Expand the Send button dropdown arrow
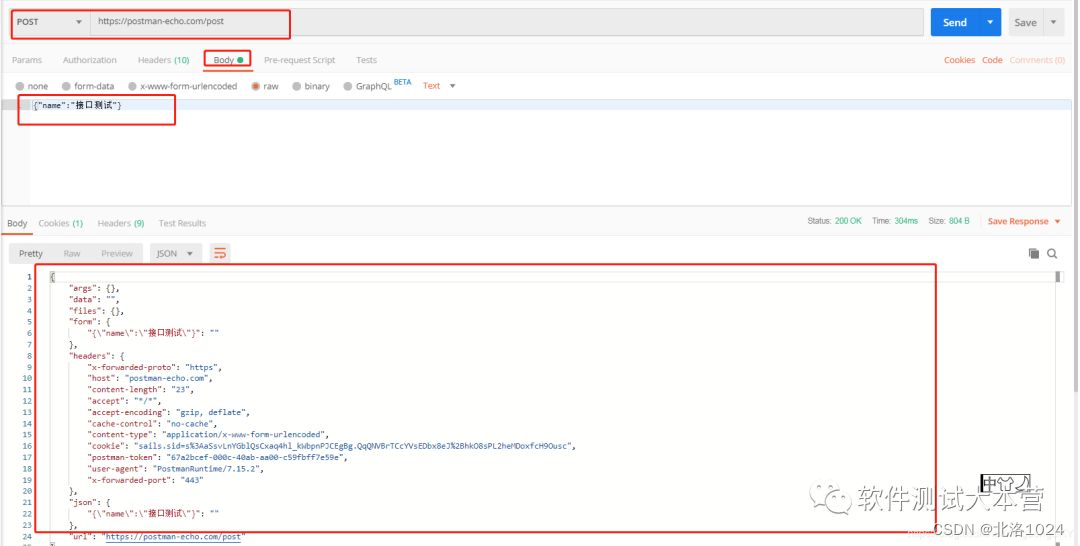 [x=990, y=22]
